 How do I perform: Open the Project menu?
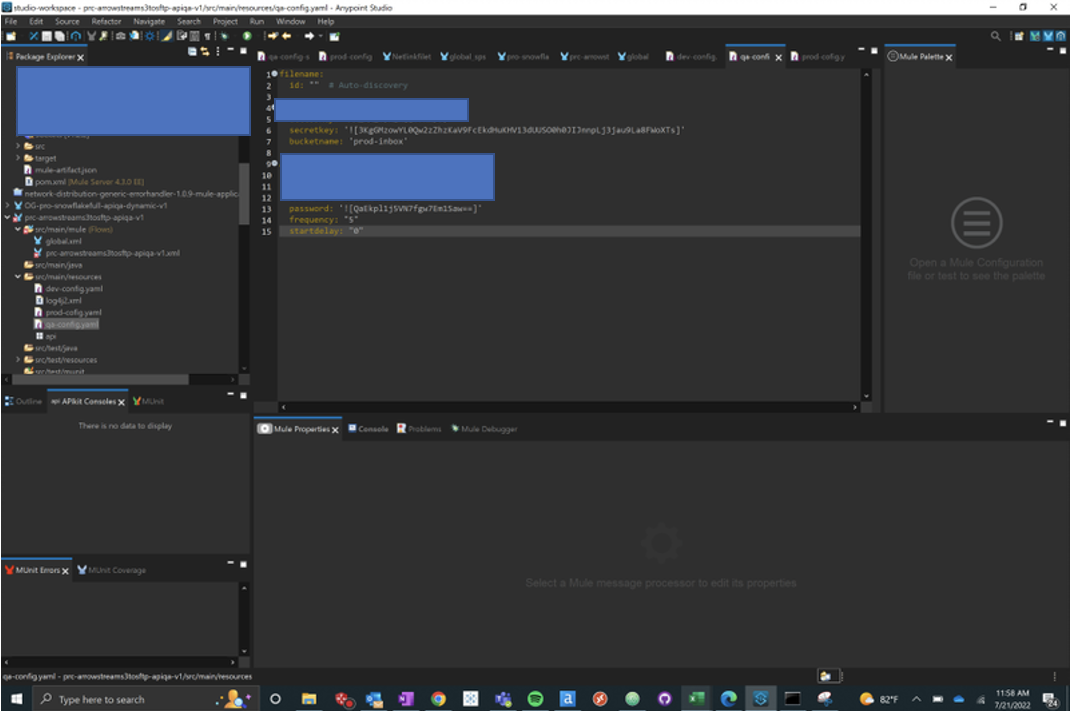click(225, 21)
